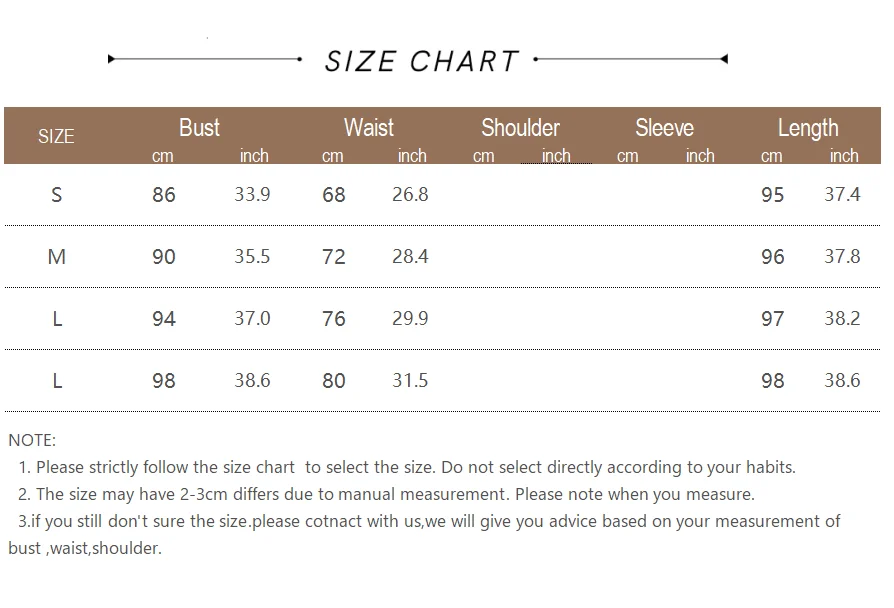Screen dimensions: 894x608
Task: Click the SIZE CHART title
Action: 421,61
